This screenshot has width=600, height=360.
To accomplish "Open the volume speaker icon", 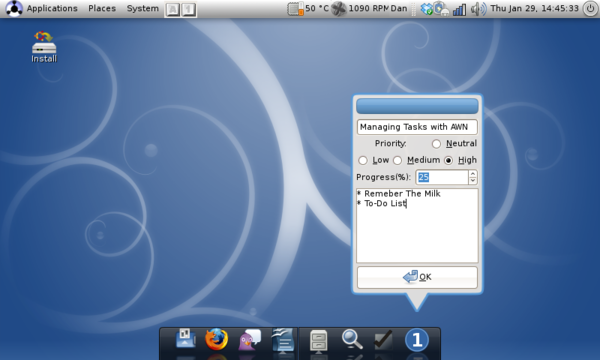I will pos(478,8).
